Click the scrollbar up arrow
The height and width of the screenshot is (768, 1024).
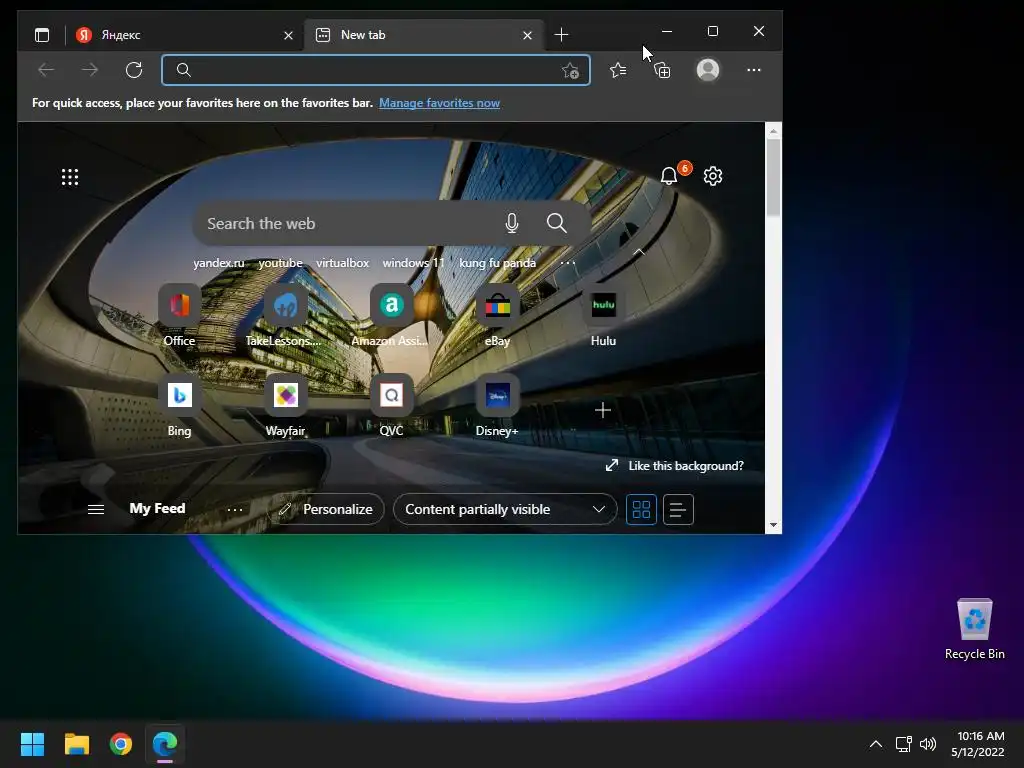[x=773, y=131]
